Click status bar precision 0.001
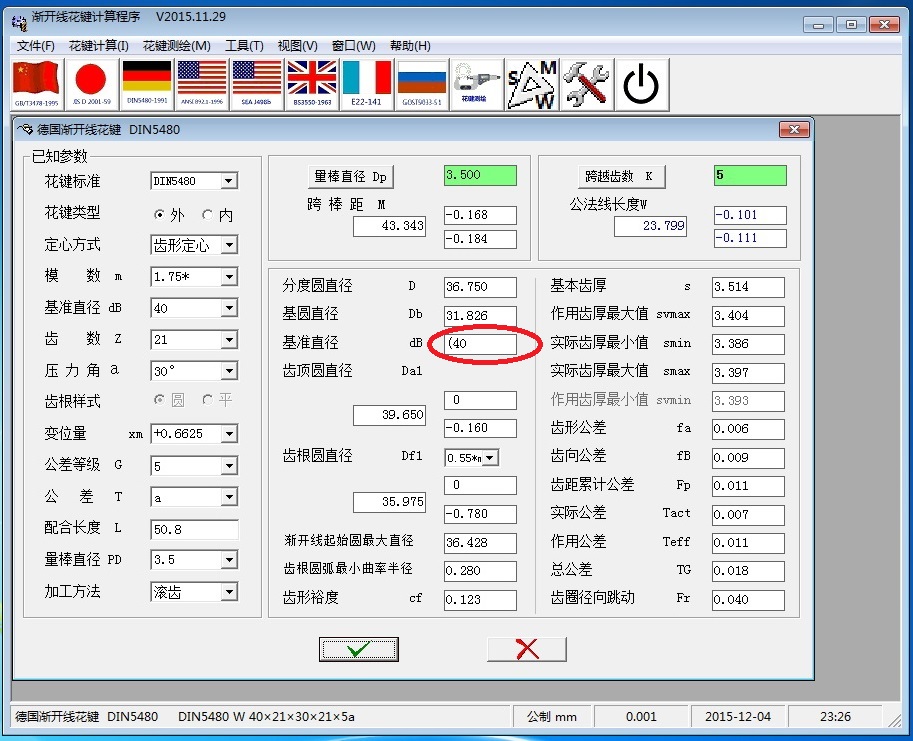The width and height of the screenshot is (913, 741). pyautogui.click(x=641, y=717)
